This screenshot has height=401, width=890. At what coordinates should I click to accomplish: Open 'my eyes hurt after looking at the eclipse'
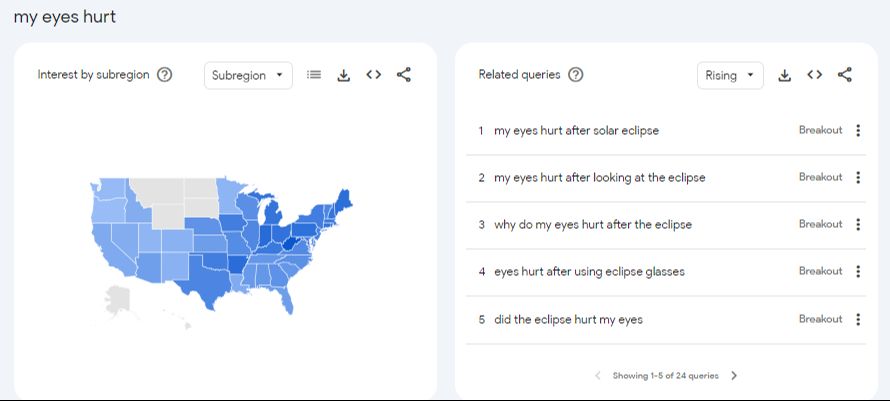599,178
